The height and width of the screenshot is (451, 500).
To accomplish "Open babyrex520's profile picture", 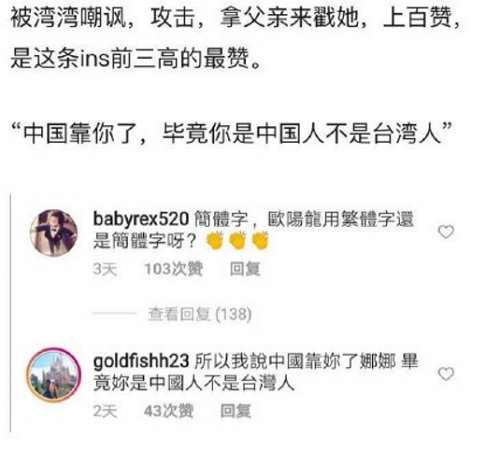I will click(x=54, y=233).
